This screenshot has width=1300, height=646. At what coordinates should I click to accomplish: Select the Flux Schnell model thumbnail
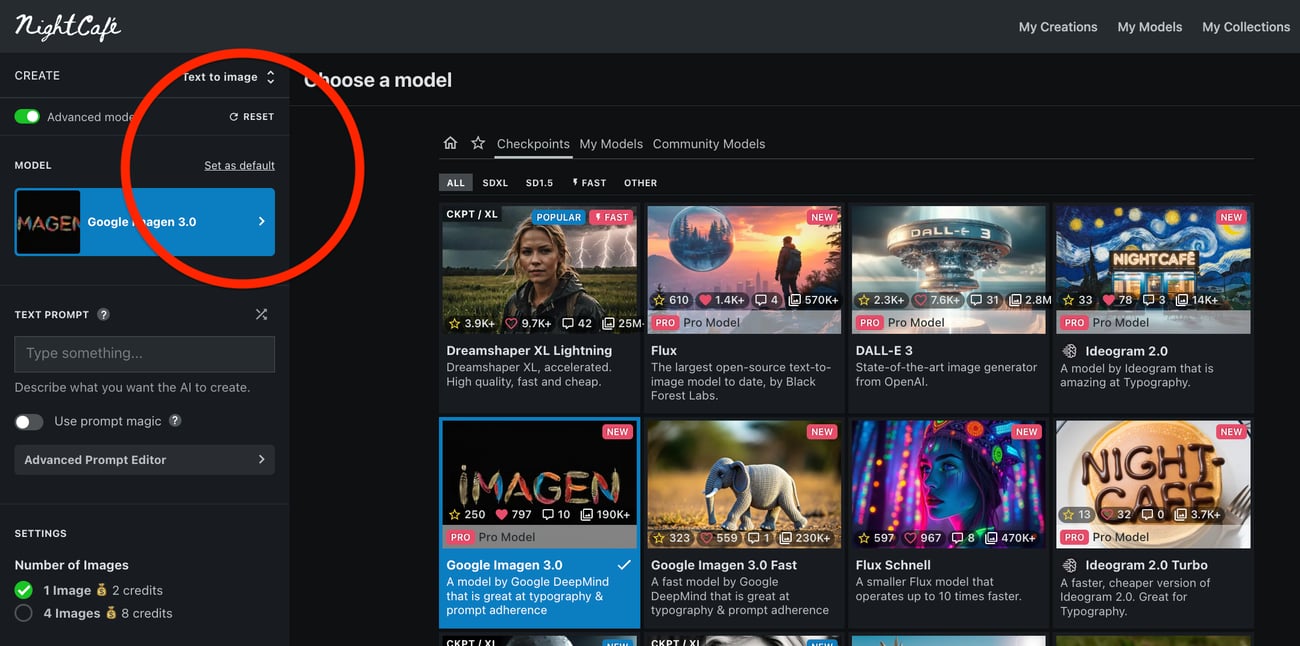(x=949, y=484)
